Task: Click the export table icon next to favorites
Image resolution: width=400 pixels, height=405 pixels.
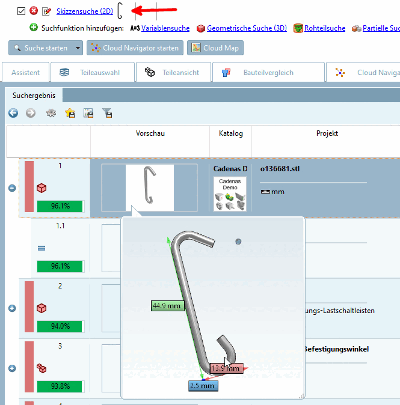Action: (88, 113)
